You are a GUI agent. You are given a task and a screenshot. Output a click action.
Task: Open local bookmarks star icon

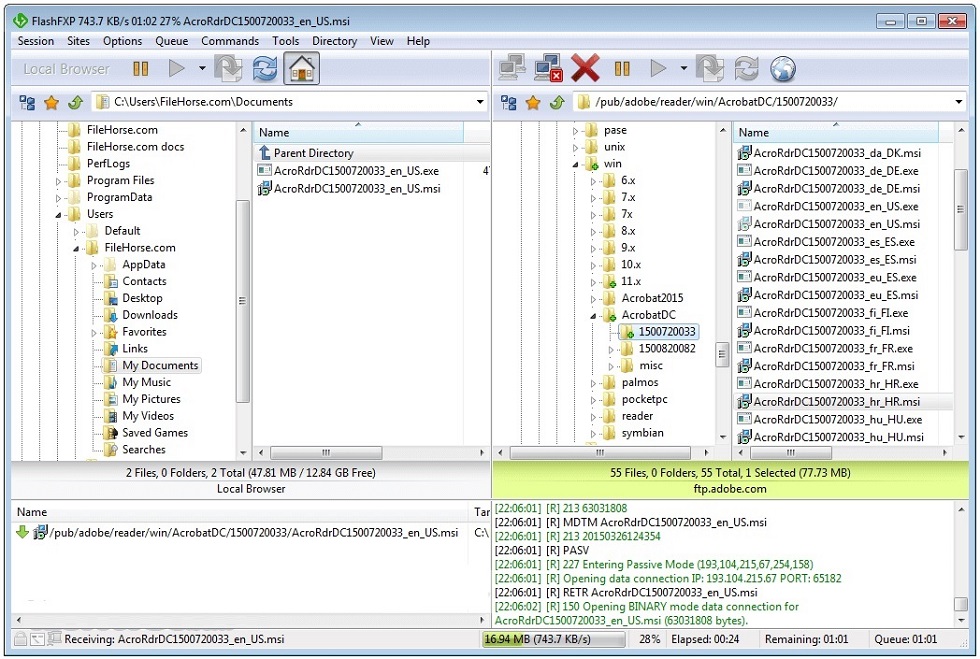tap(51, 102)
